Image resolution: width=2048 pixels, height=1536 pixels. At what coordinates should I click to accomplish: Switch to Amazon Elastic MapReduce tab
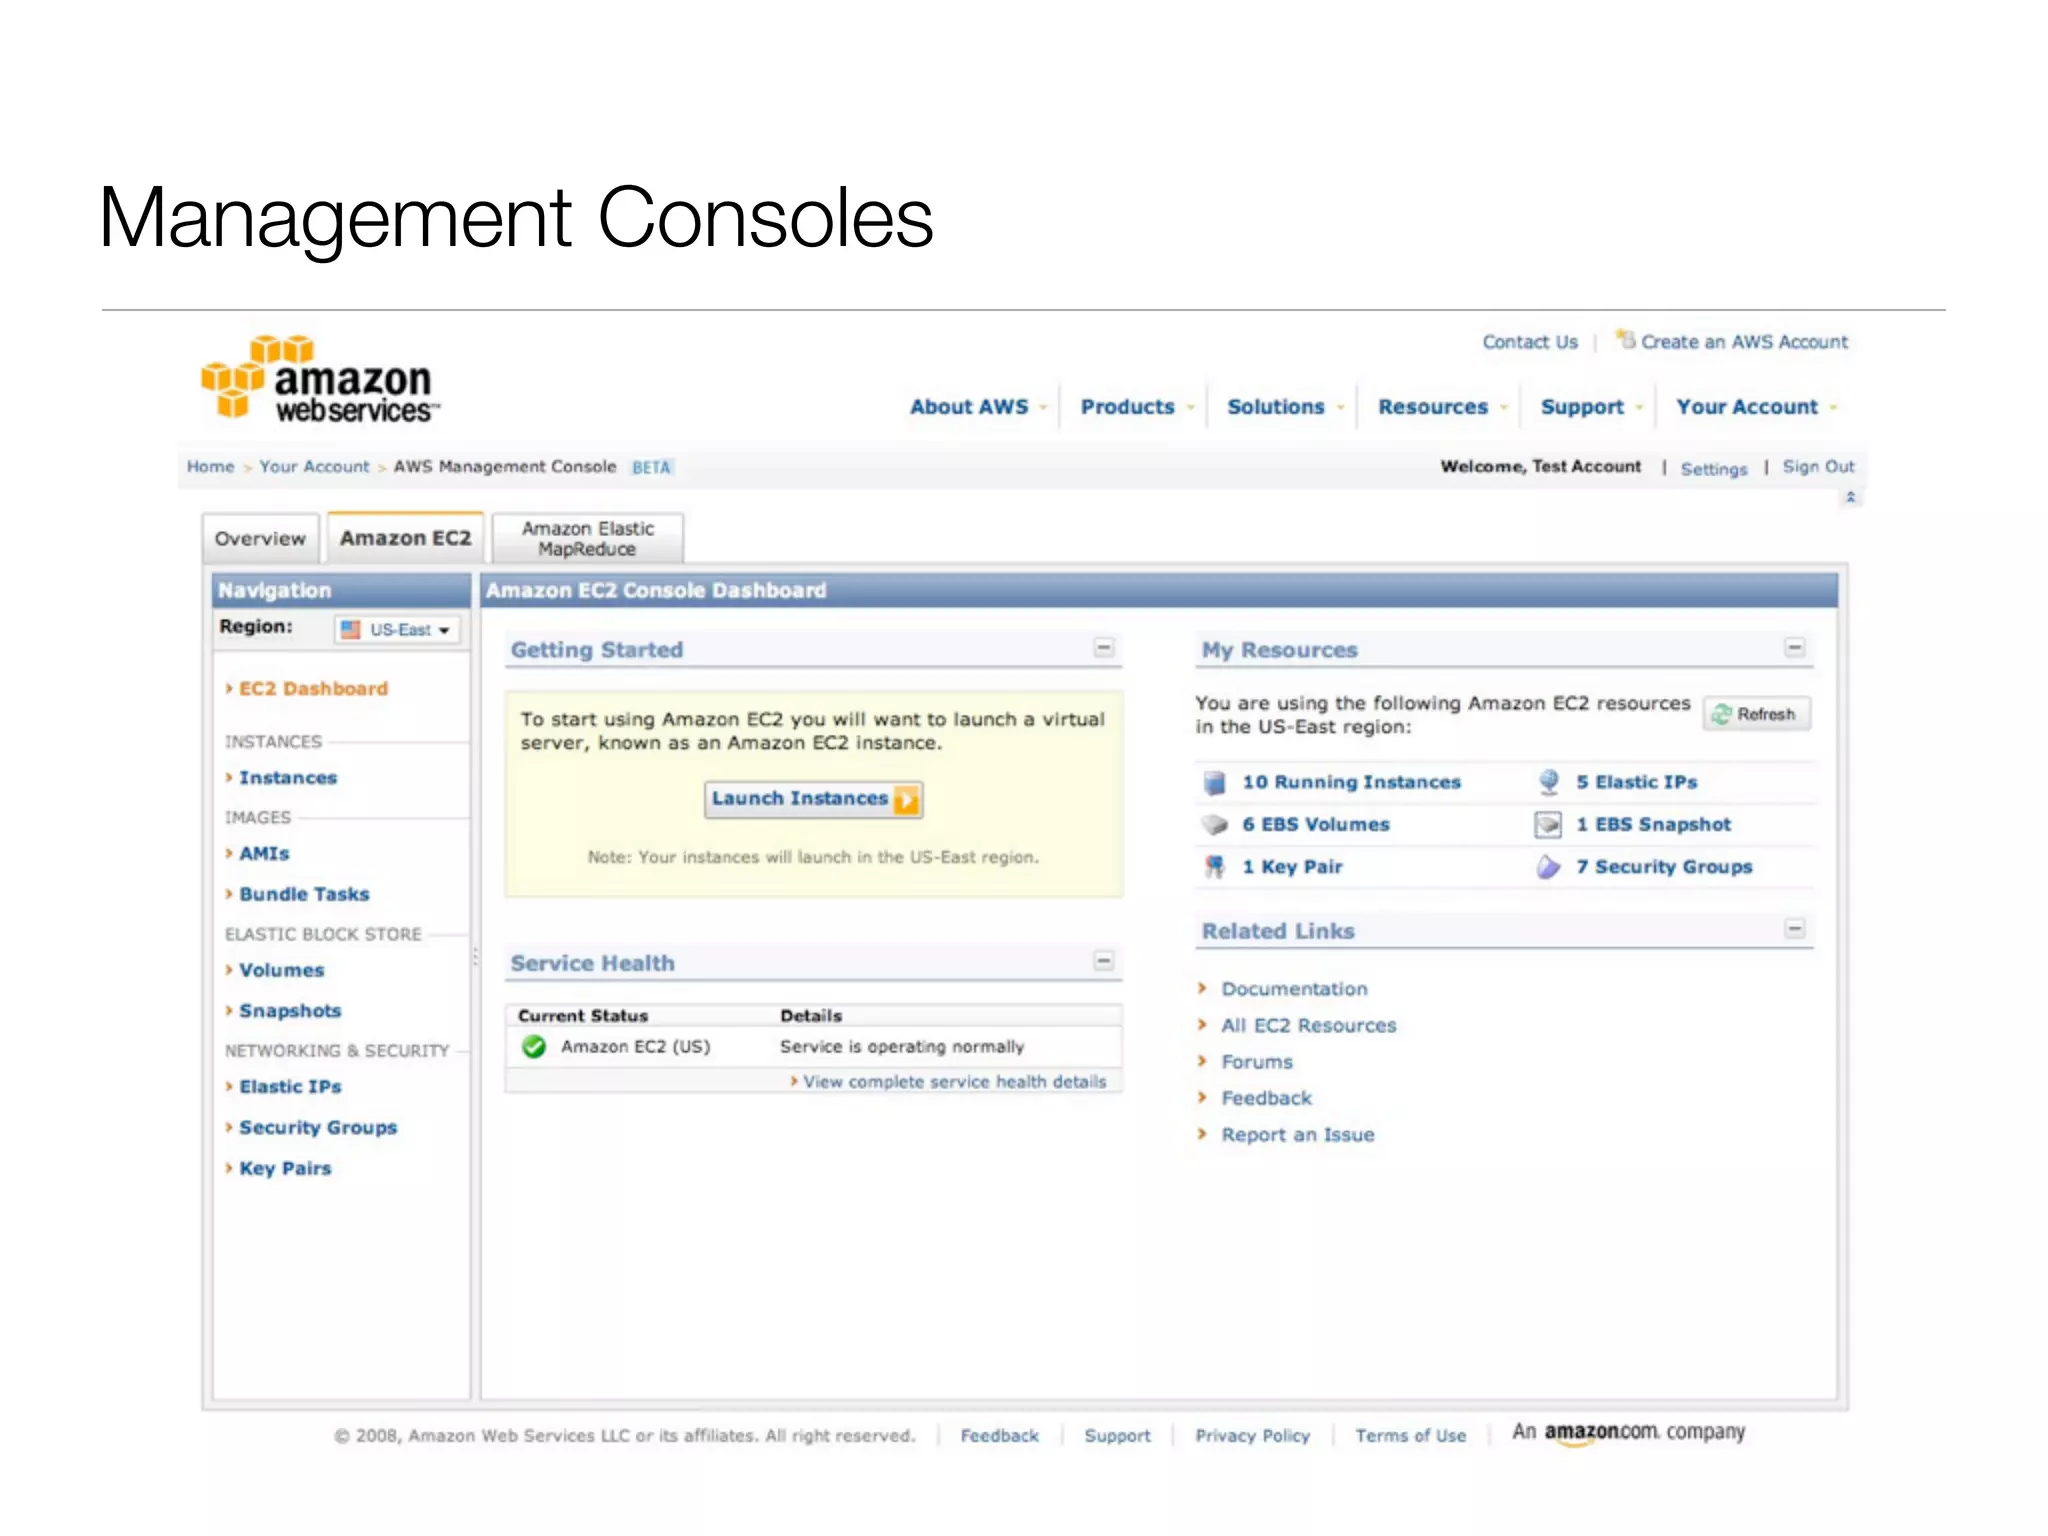tap(588, 538)
